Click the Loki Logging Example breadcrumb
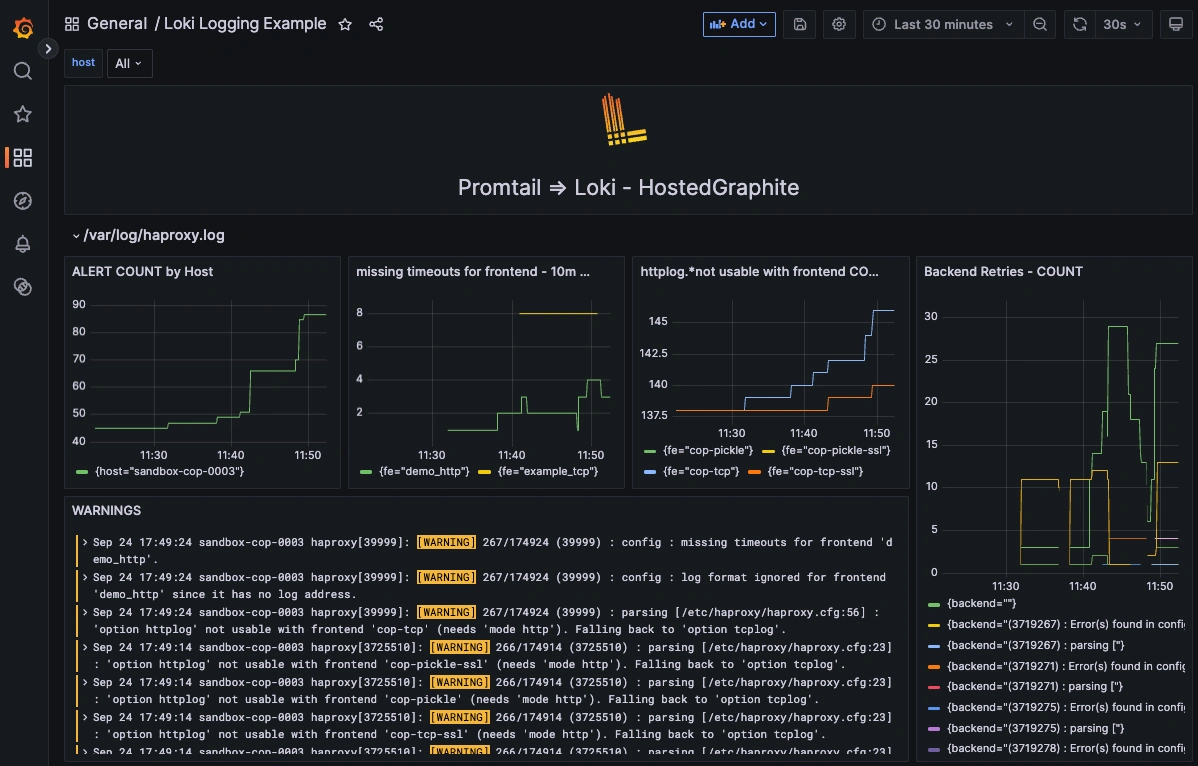This screenshot has height=766, width=1198. click(x=245, y=24)
